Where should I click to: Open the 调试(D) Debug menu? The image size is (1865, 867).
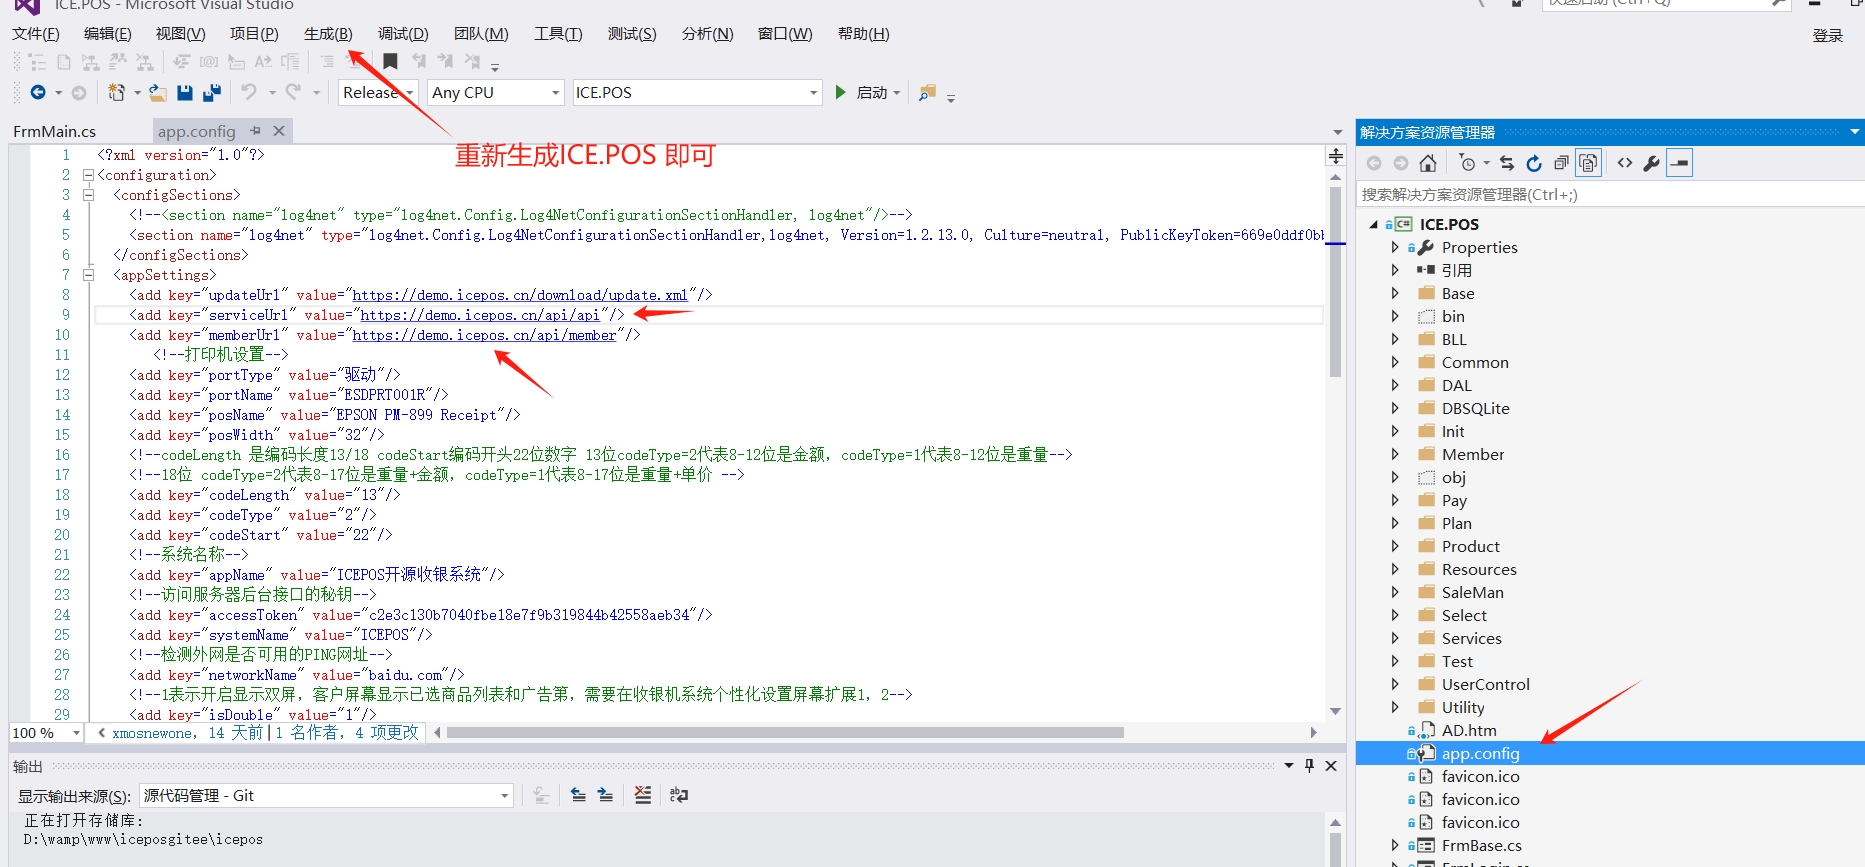(403, 34)
